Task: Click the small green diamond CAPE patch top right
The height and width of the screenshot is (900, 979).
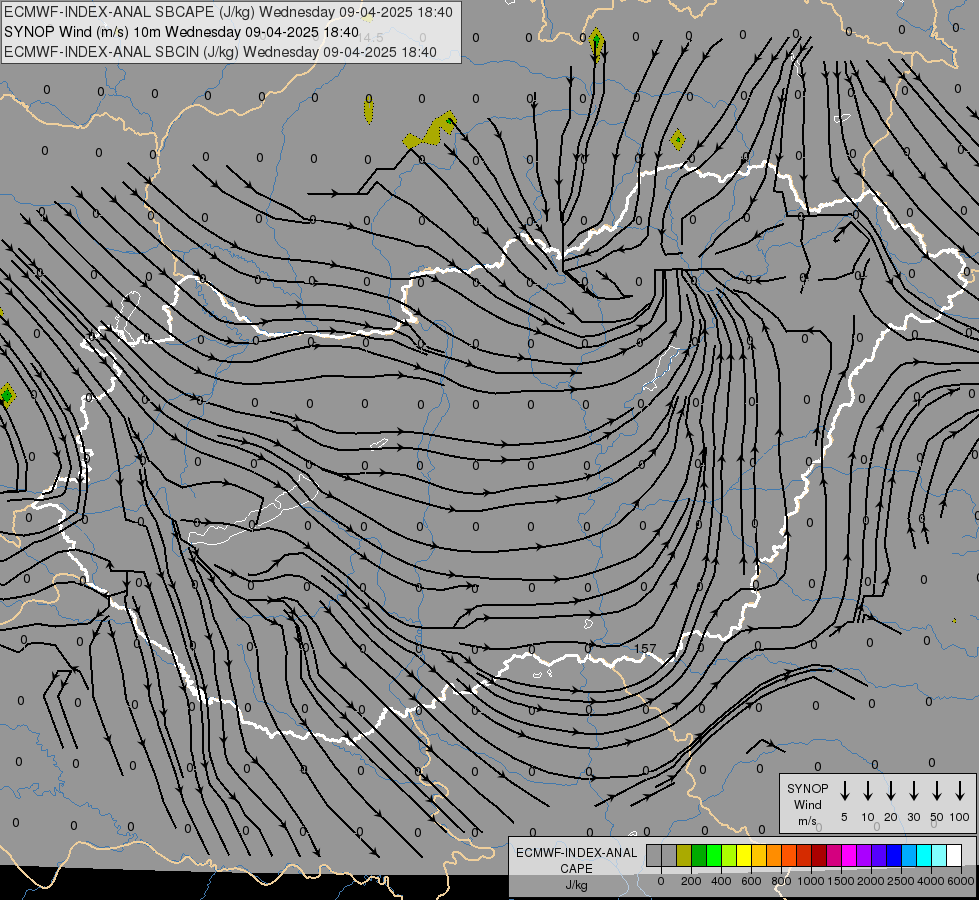Action: tap(677, 139)
